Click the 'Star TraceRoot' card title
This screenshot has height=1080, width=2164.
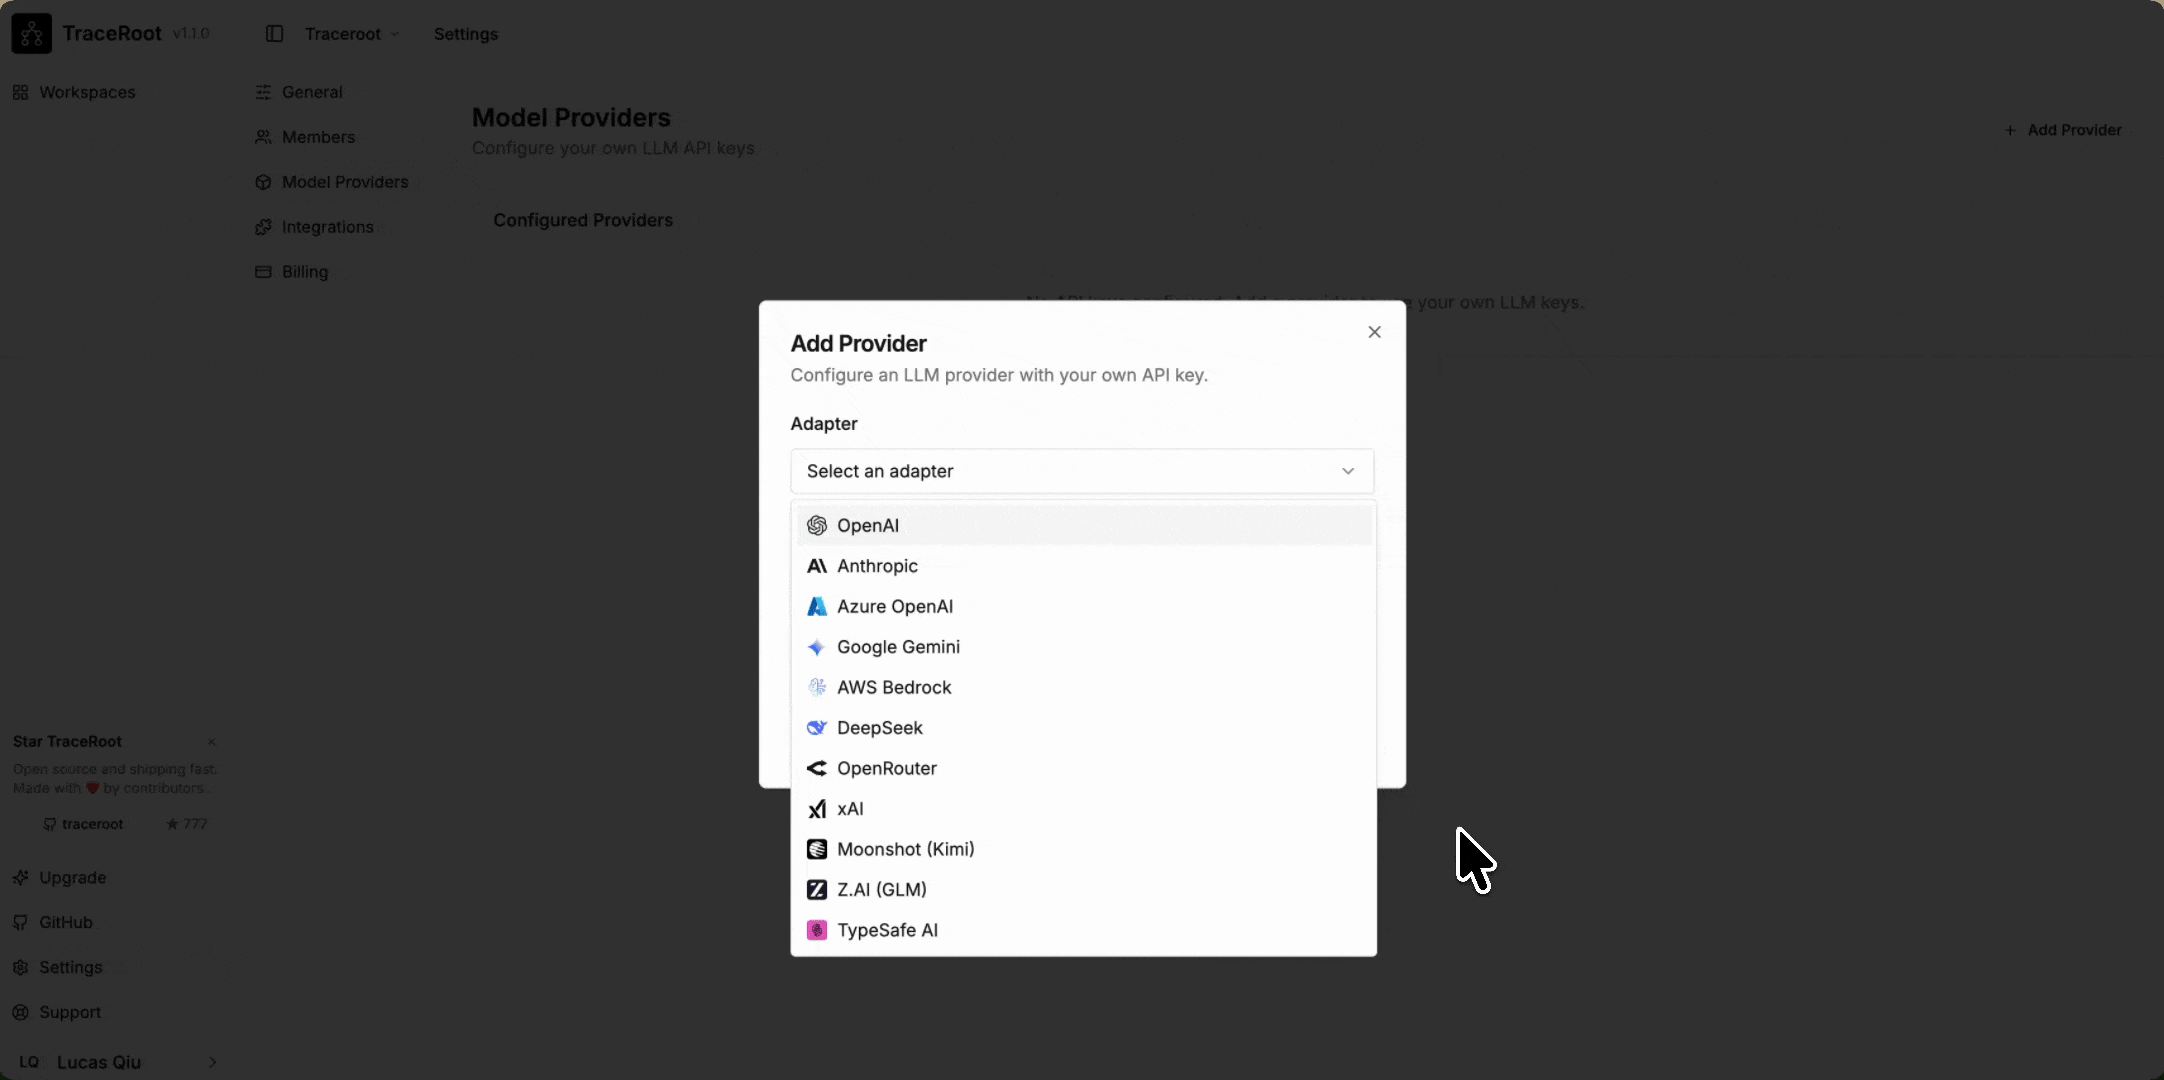pyautogui.click(x=67, y=742)
